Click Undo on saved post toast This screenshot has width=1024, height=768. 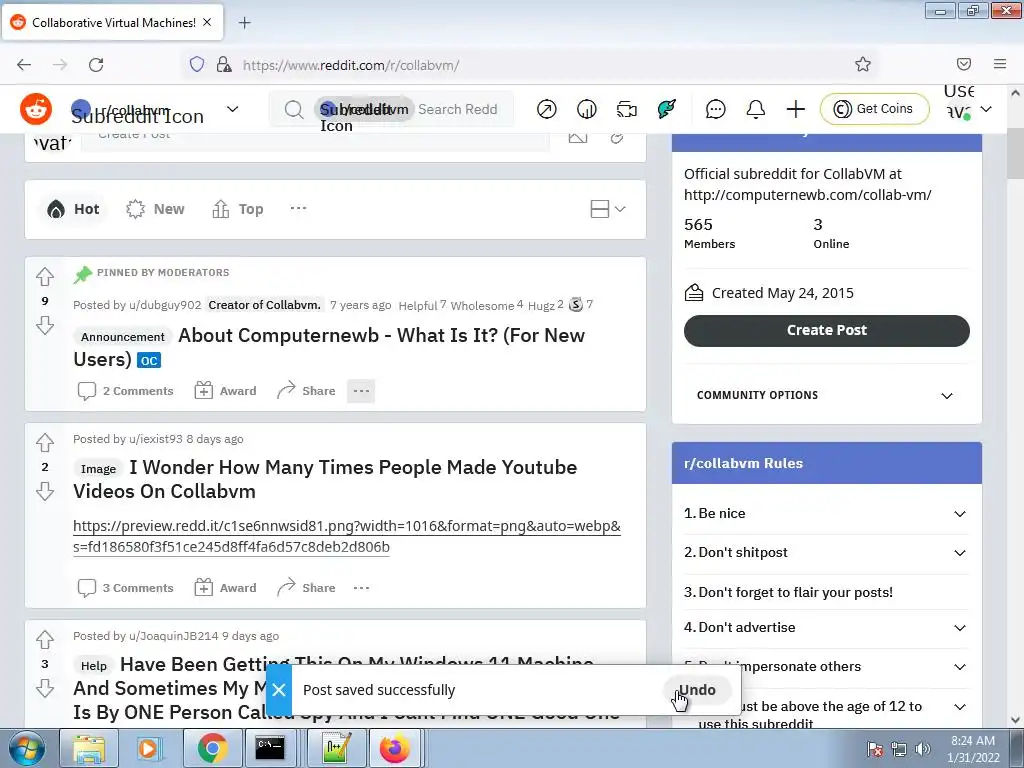click(x=697, y=690)
